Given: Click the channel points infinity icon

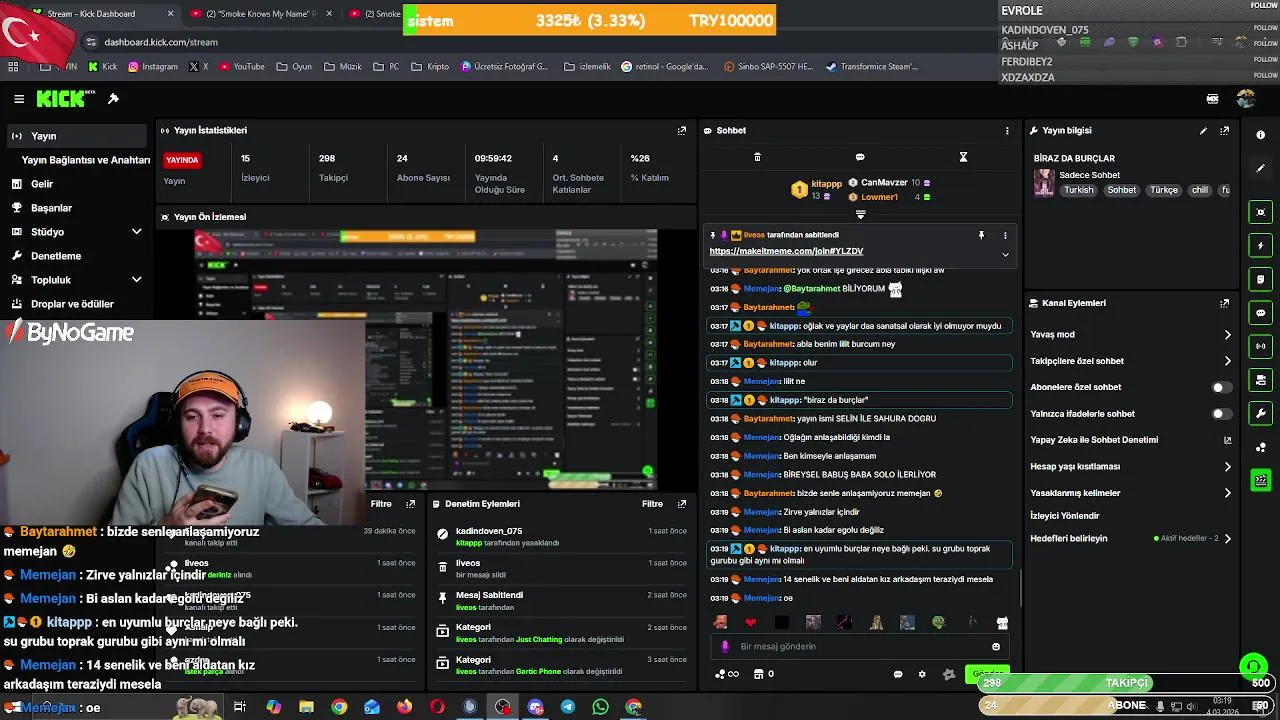Looking at the screenshot, I should click(x=727, y=674).
